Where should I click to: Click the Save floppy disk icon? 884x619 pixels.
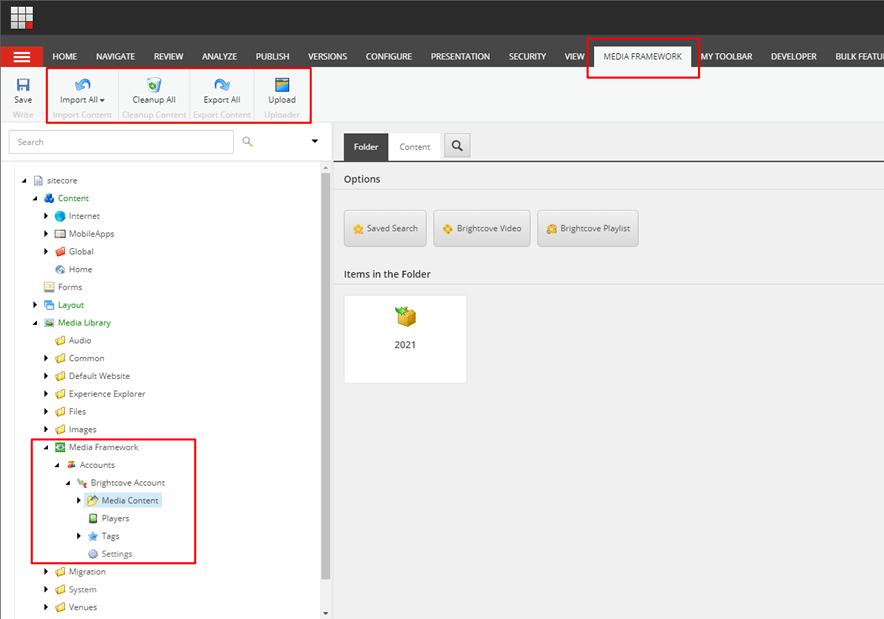(23, 85)
